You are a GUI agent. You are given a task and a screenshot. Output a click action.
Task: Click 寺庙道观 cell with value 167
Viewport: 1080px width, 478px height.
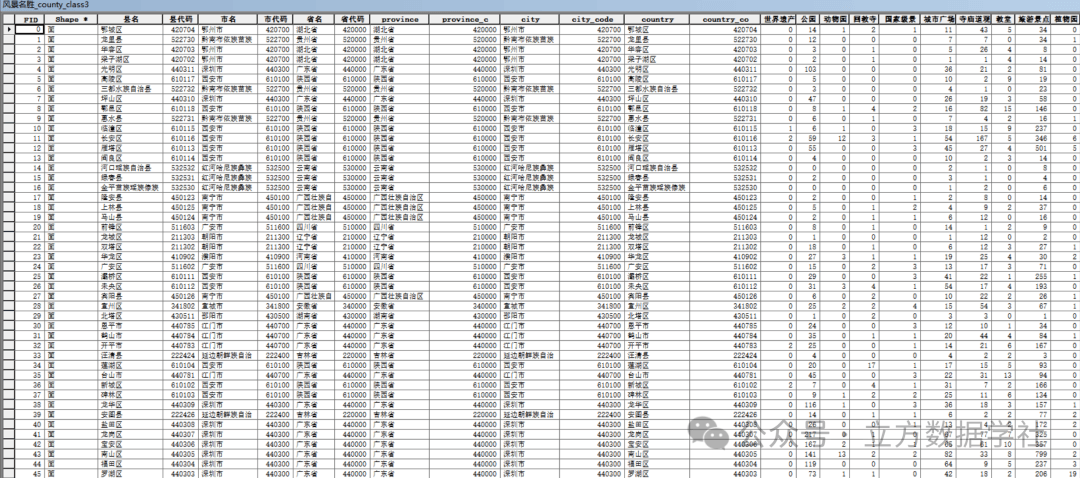click(973, 138)
